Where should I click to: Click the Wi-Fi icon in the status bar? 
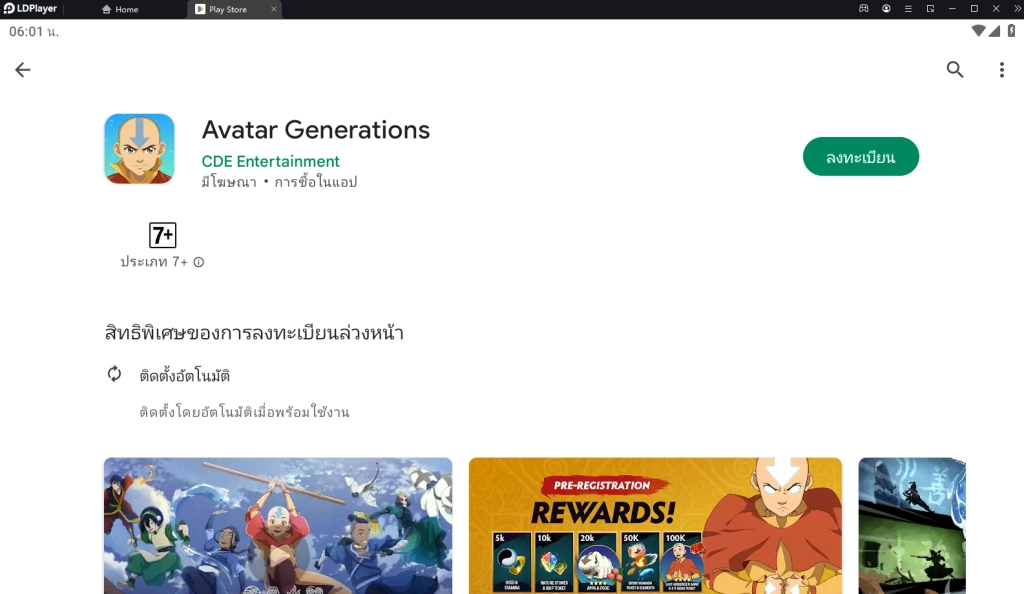980,31
